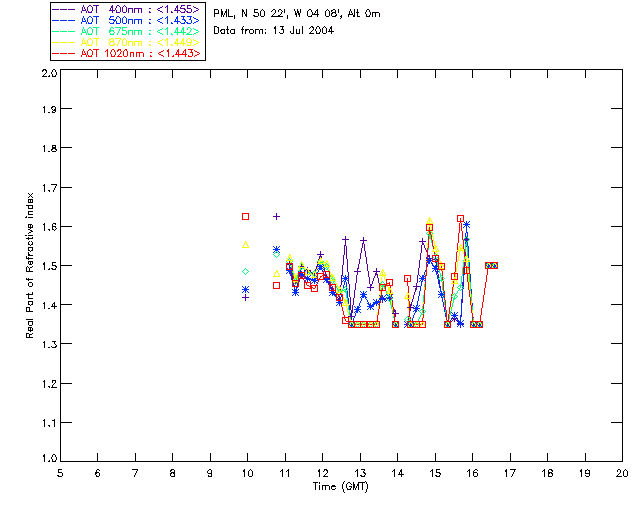The height and width of the screenshot is (512, 640).
Task: Select the purple plus marker near 1.62
Action: point(277,216)
